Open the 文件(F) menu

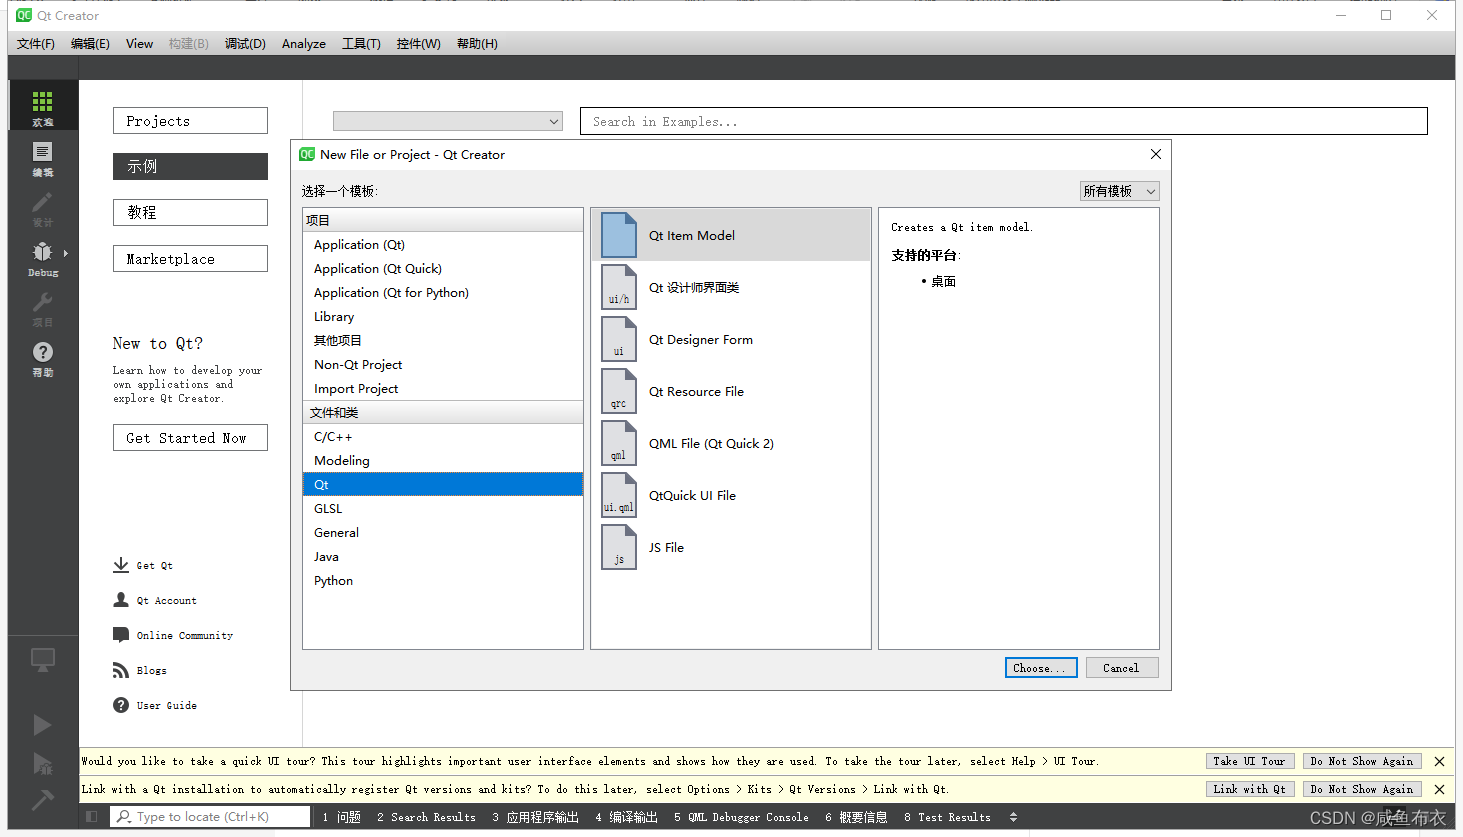pyautogui.click(x=36, y=43)
